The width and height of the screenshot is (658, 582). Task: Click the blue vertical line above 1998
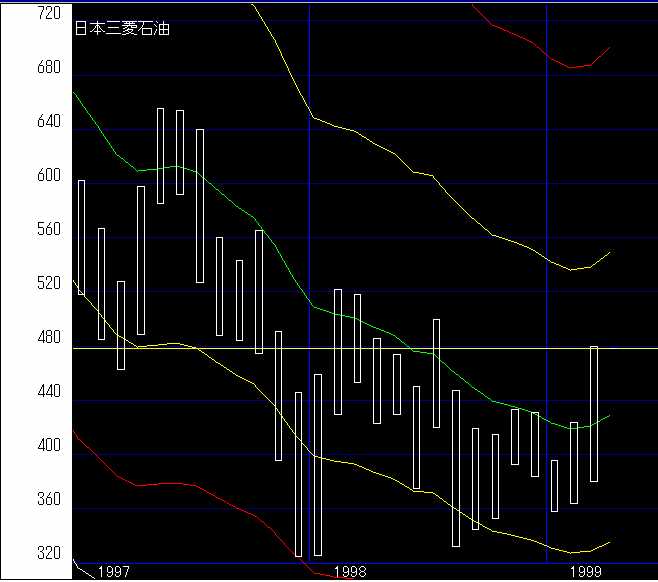(309, 200)
